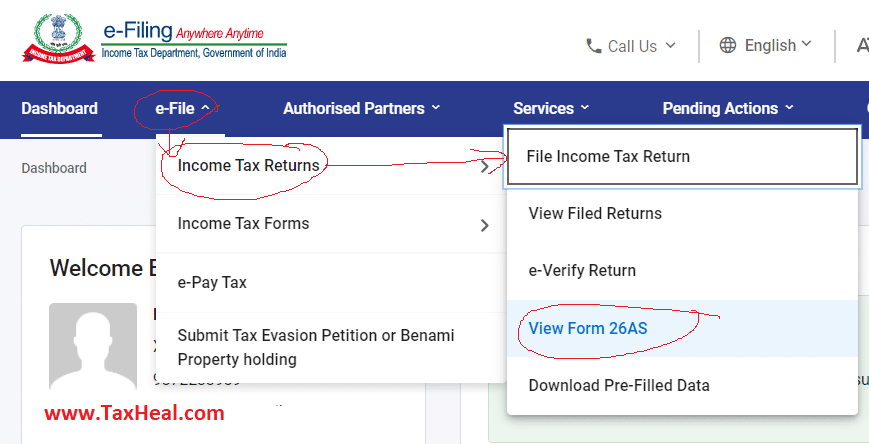Open the Services menu
This screenshot has width=869, height=444.
(551, 108)
